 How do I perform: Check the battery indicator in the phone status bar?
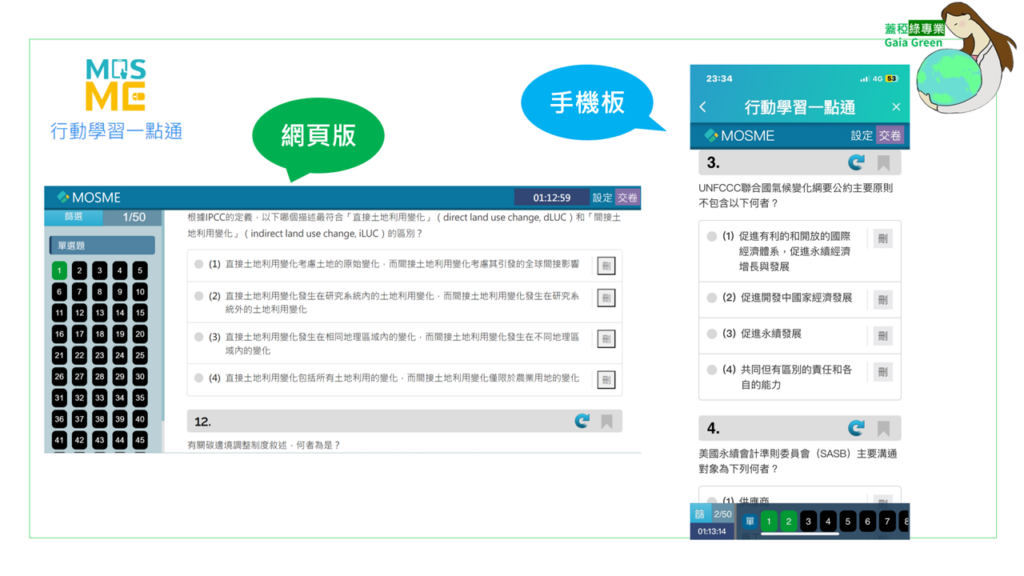tap(891, 79)
